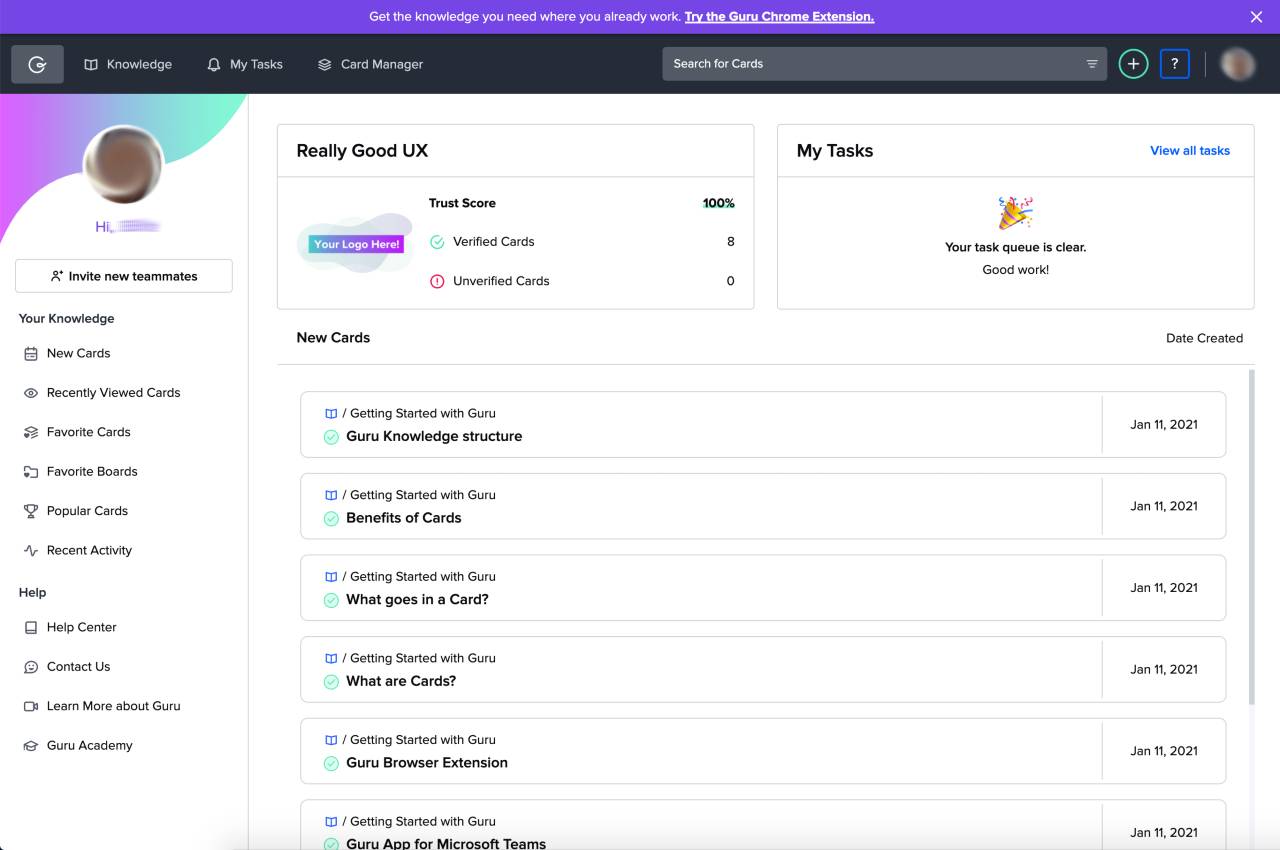
Task: Open the user avatar in top bar
Action: (x=1238, y=64)
